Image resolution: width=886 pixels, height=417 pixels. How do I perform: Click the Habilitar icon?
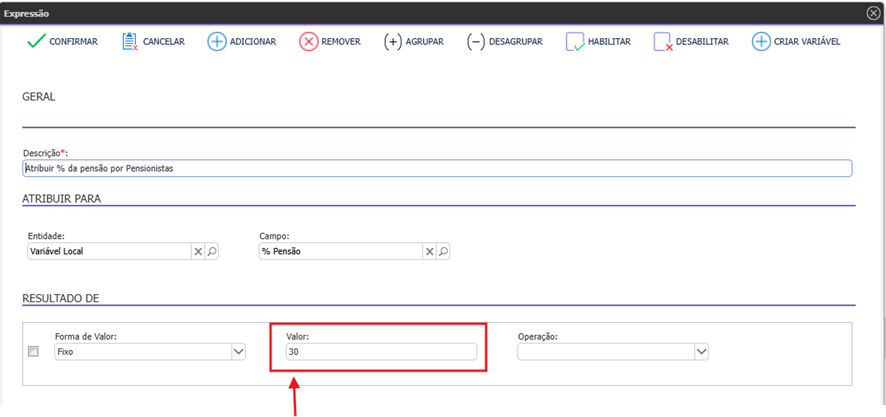(575, 42)
